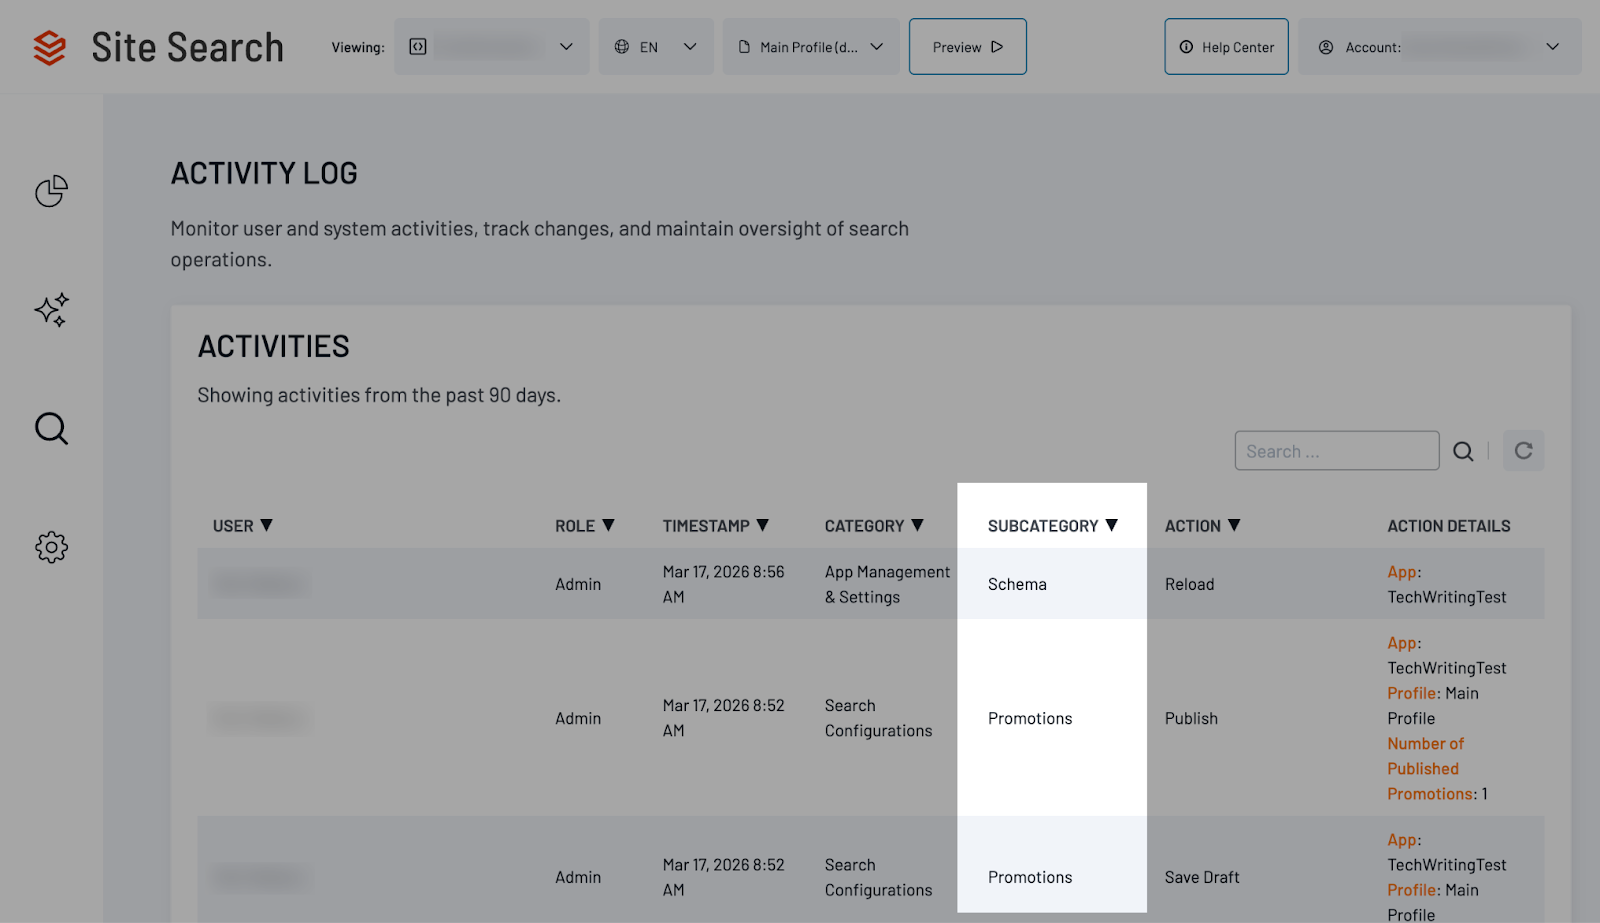Open the Help Center
This screenshot has width=1600, height=923.
click(x=1226, y=47)
